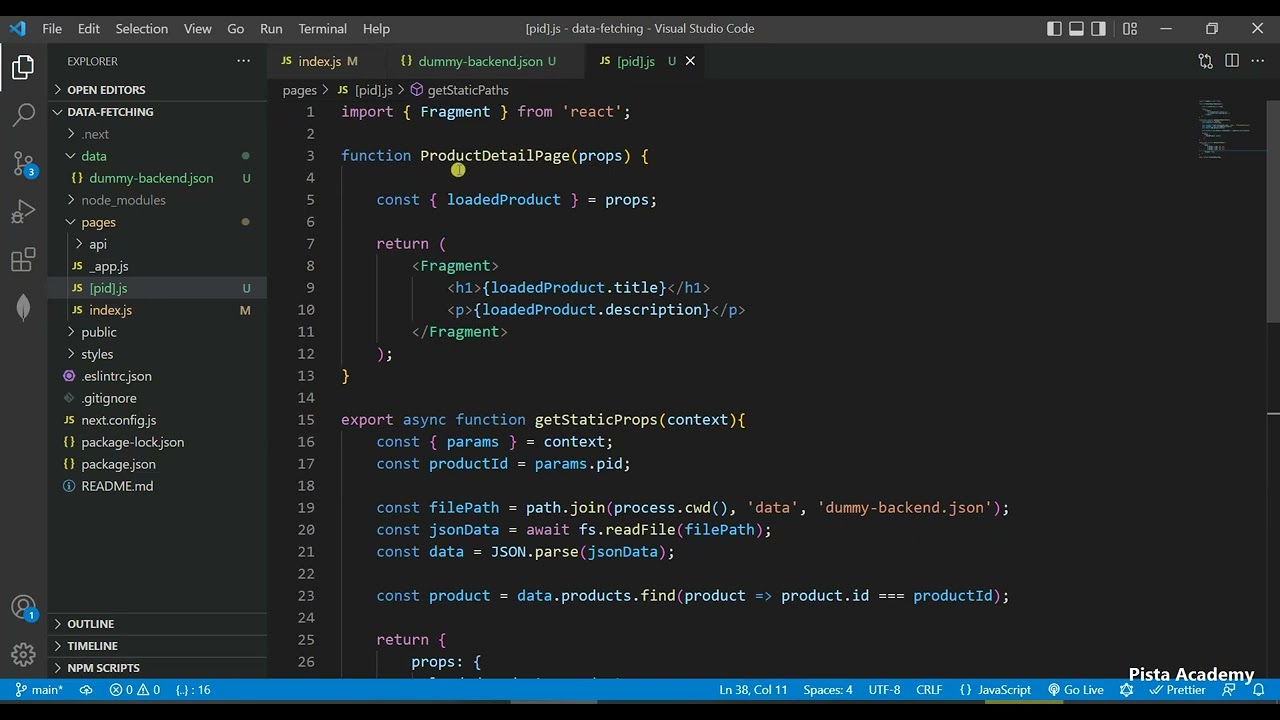This screenshot has height=720, width=1280.
Task: Expand the public folder
Action: coord(157,332)
